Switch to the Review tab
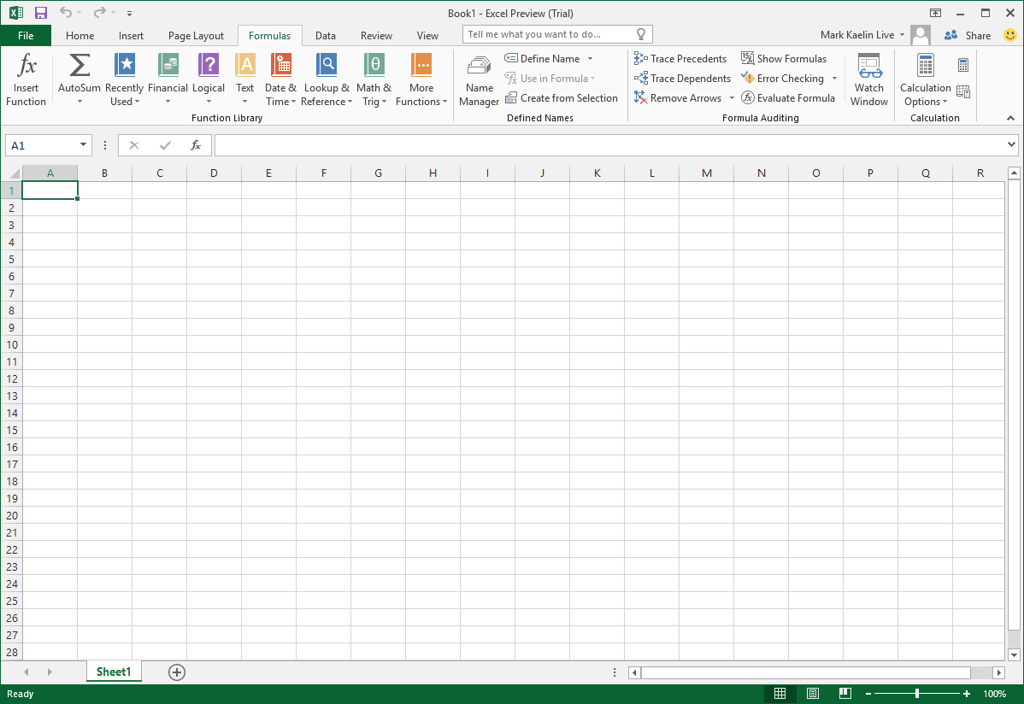The image size is (1024, 704). coord(376,35)
